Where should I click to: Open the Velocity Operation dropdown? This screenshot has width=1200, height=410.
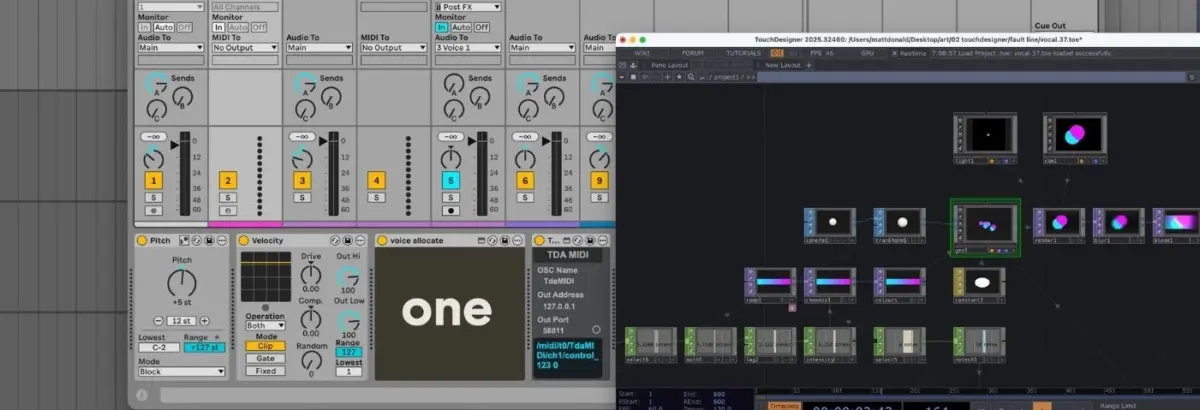(x=265, y=325)
